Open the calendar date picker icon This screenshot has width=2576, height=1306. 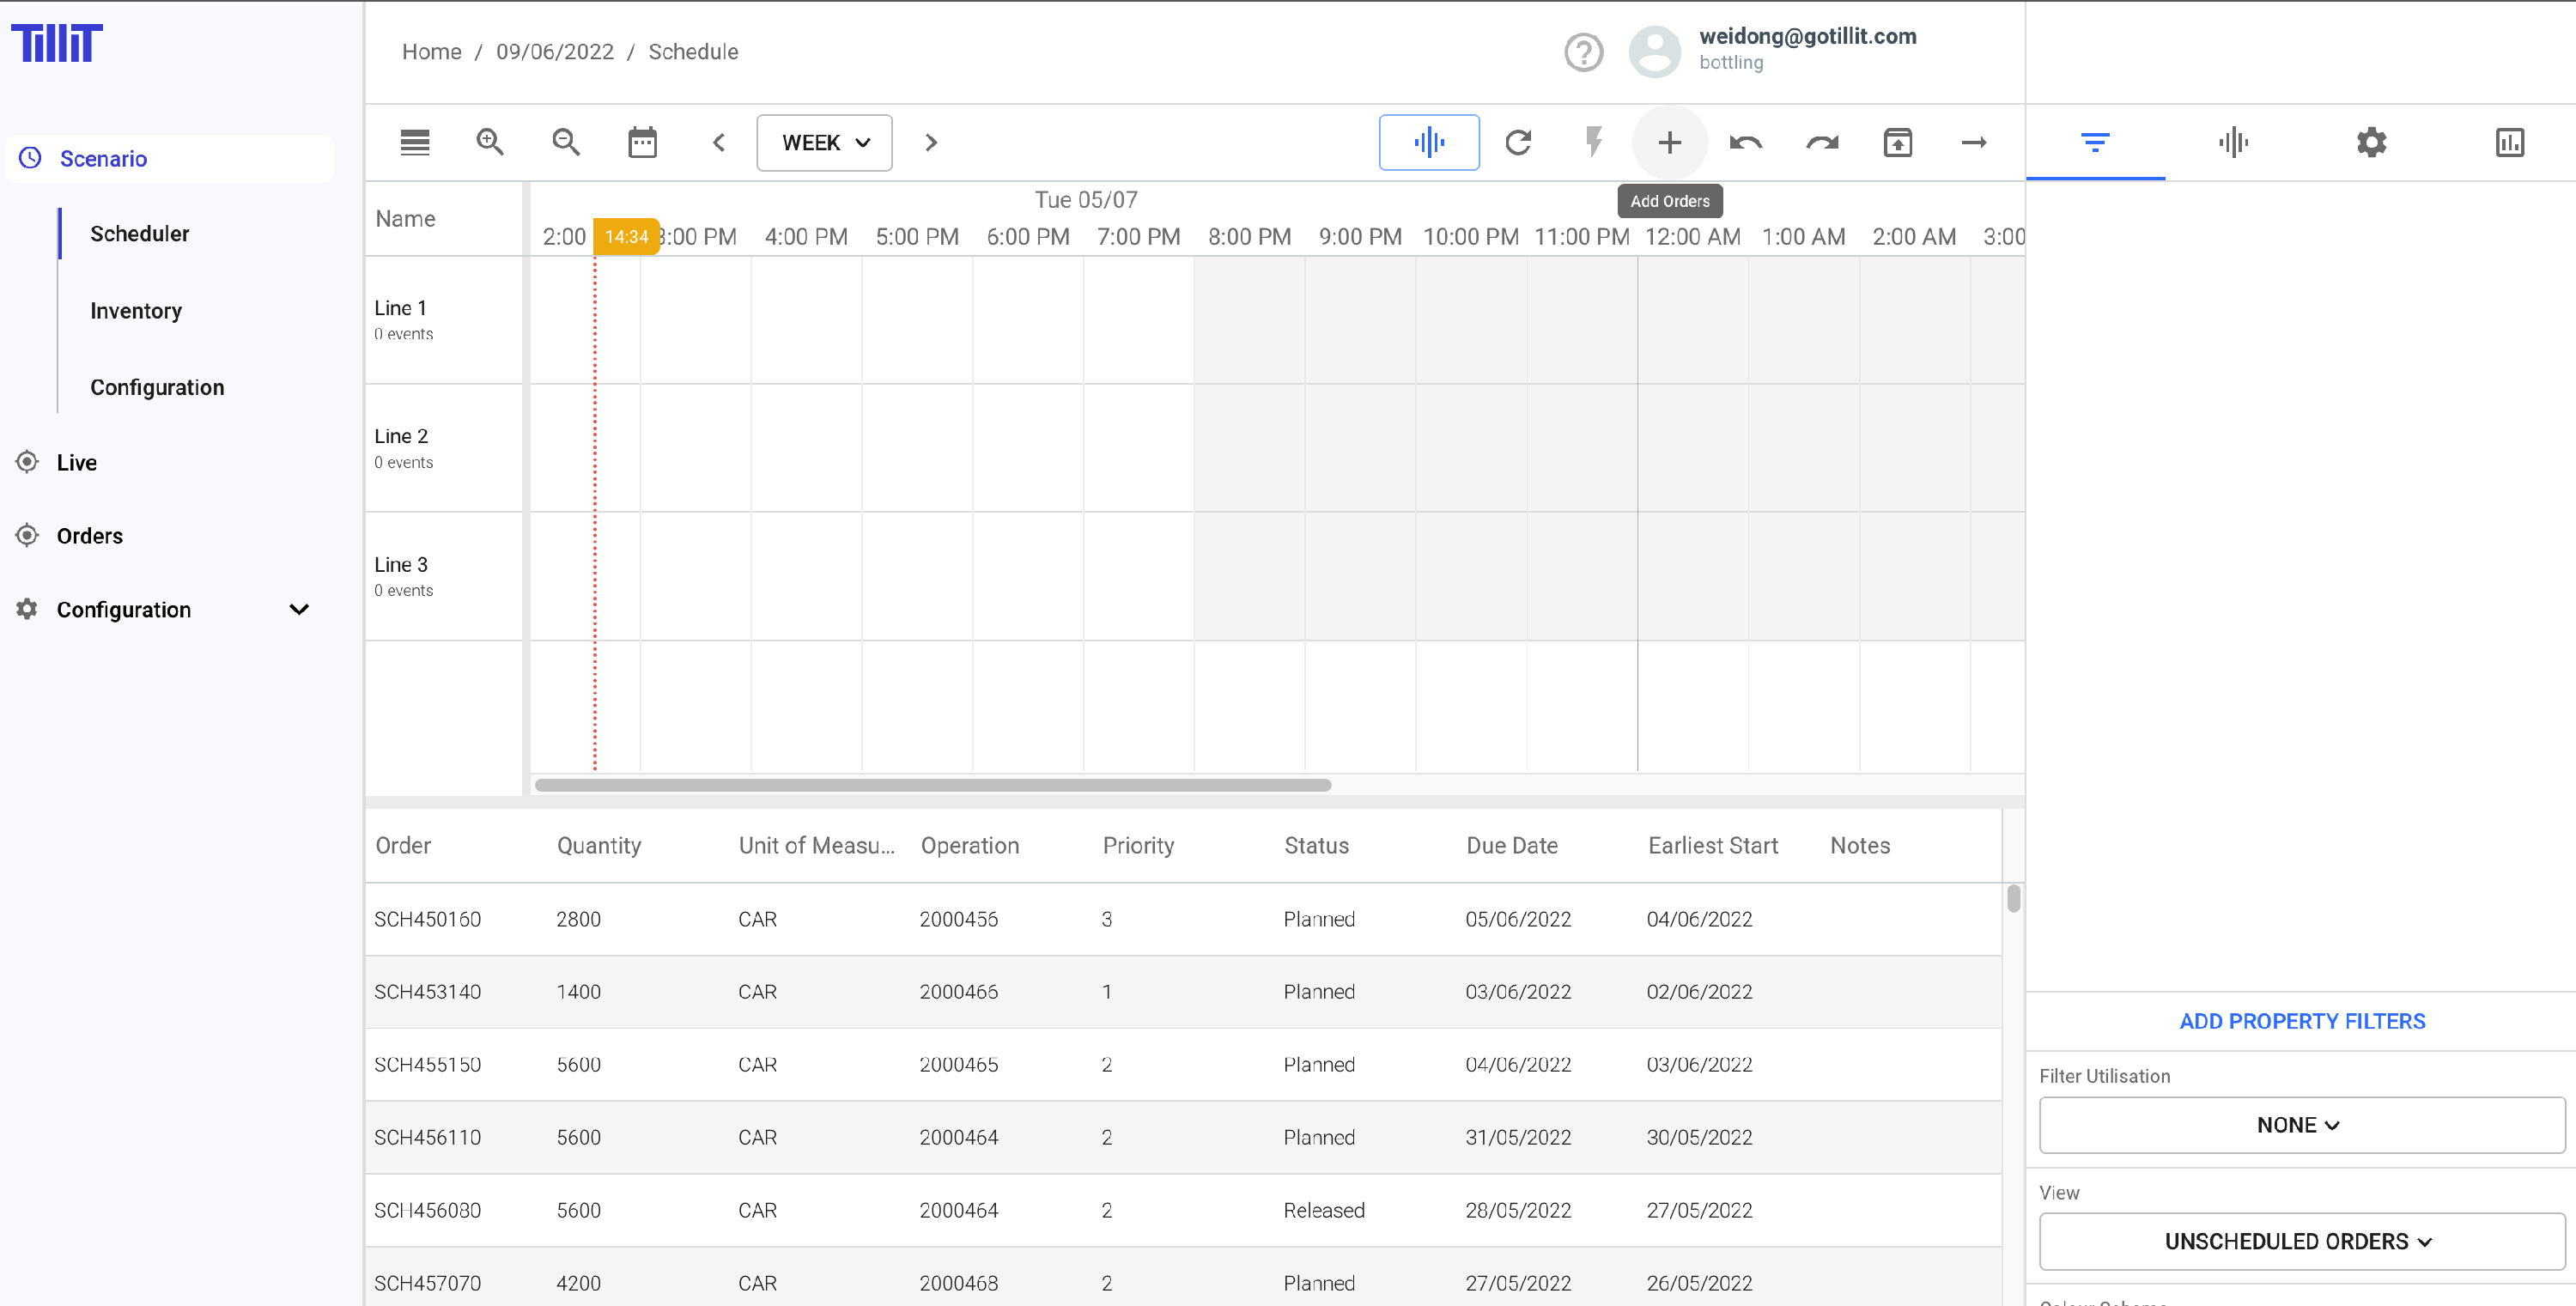pos(642,143)
